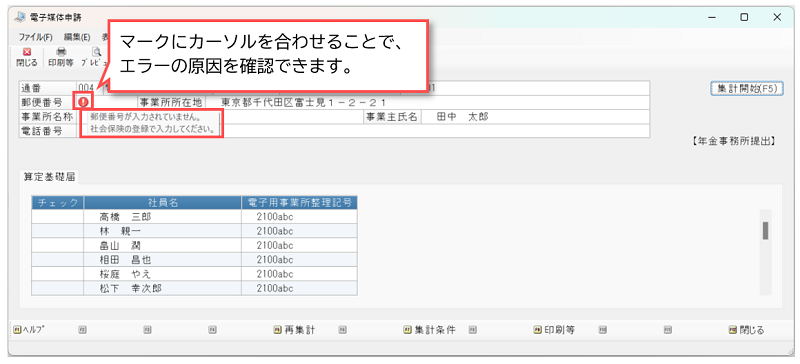The width and height of the screenshot is (800, 364).
Task: Click the 電話番号 field label
Action: tap(42, 131)
